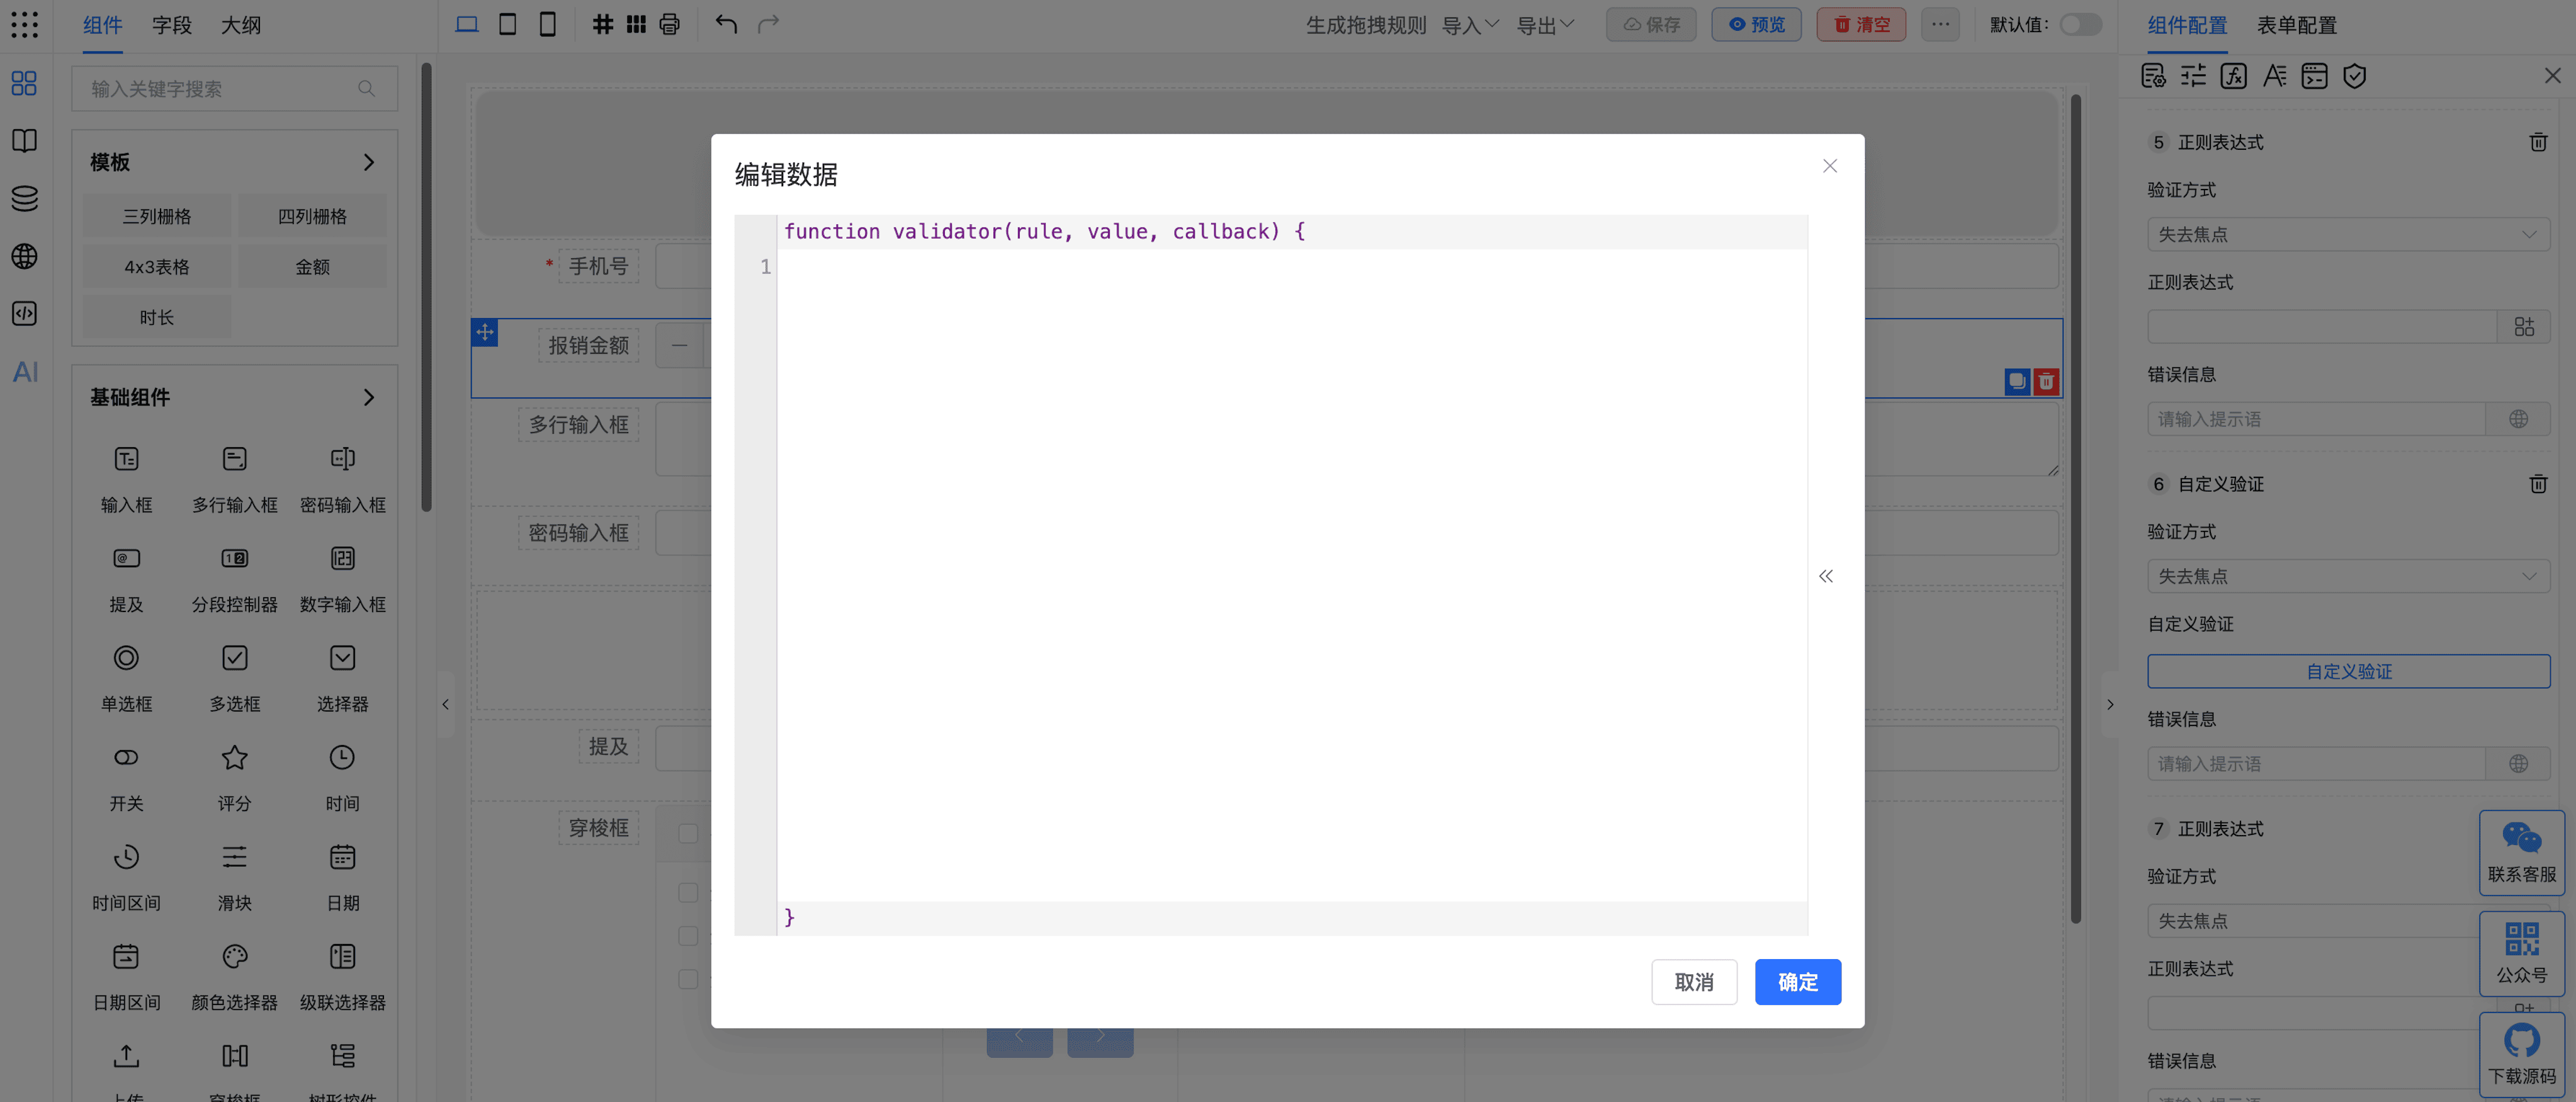Switch to the form configuration tab
The image size is (2576, 1102).
pyautogui.click(x=2296, y=25)
